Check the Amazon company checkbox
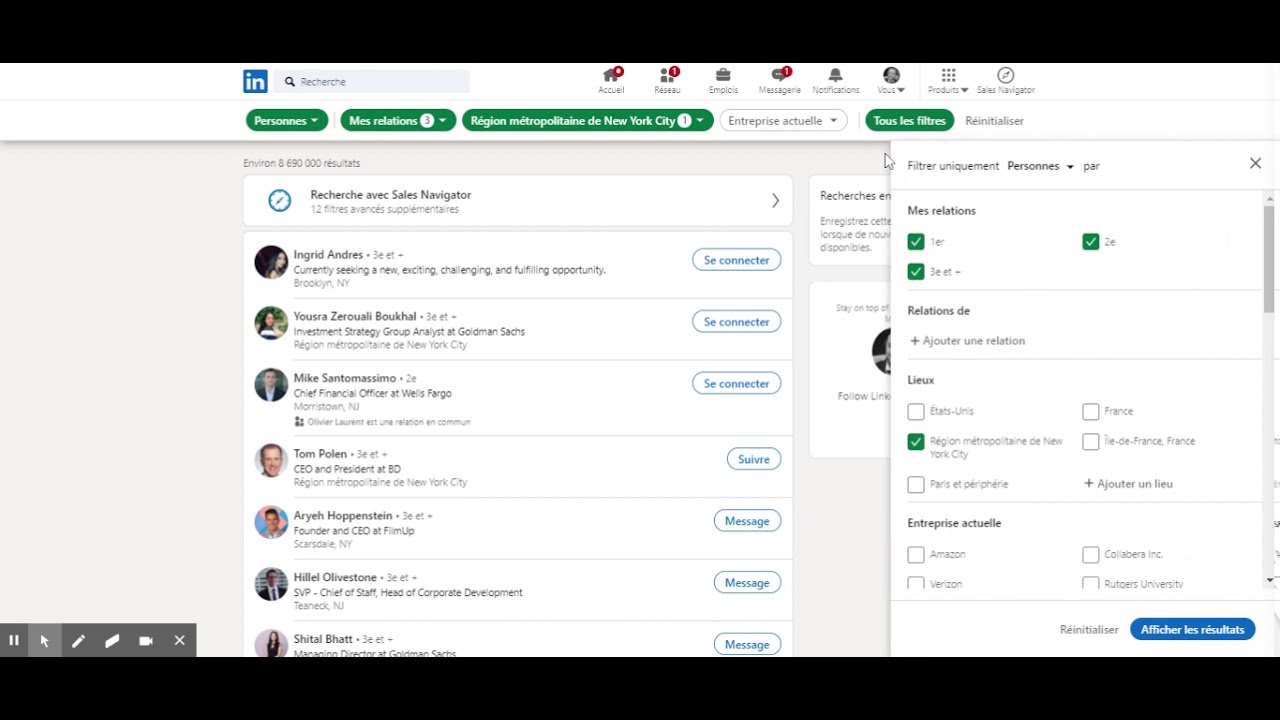 tap(916, 554)
